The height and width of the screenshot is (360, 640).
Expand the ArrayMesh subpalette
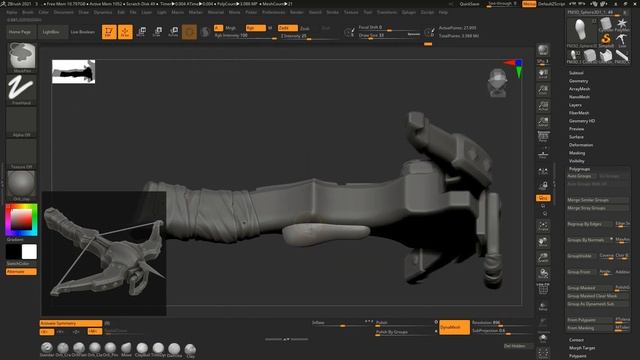click(x=580, y=89)
